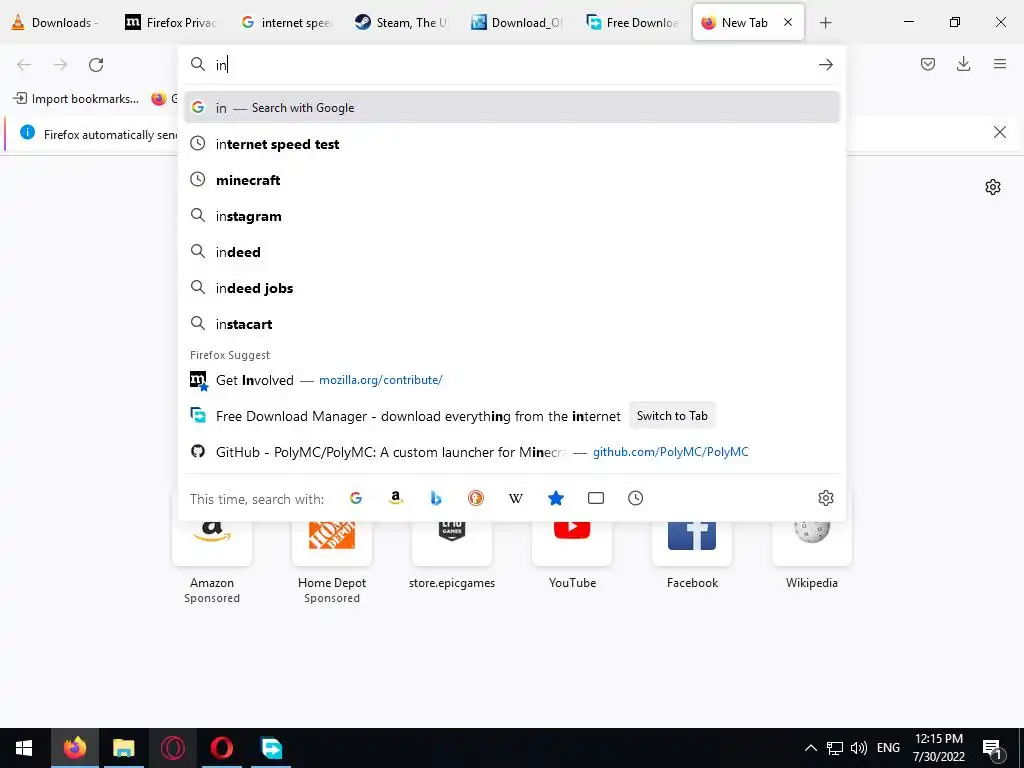
Task: Search this time with Bing icon
Action: tap(436, 498)
